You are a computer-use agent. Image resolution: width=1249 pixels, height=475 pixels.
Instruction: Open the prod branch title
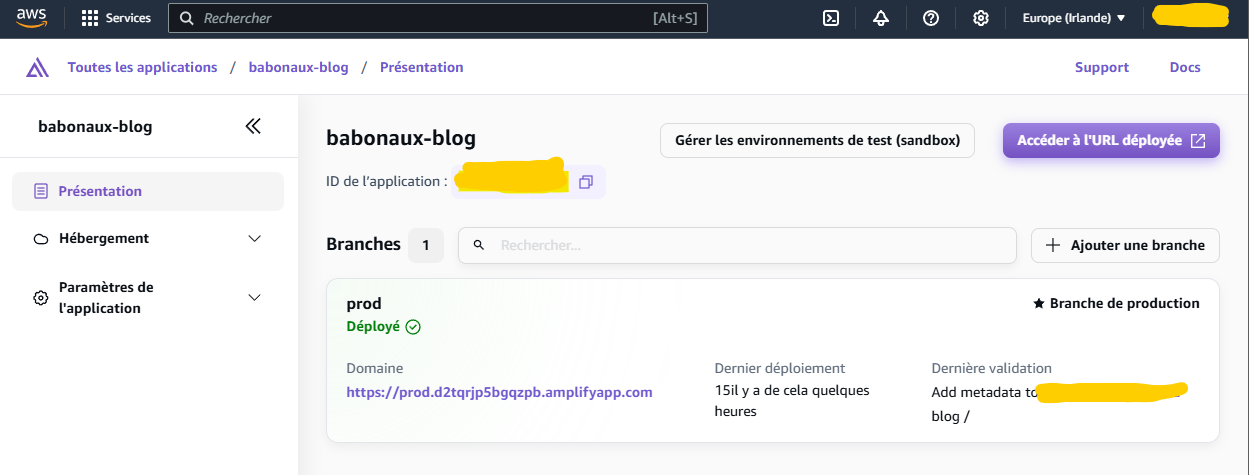point(364,303)
